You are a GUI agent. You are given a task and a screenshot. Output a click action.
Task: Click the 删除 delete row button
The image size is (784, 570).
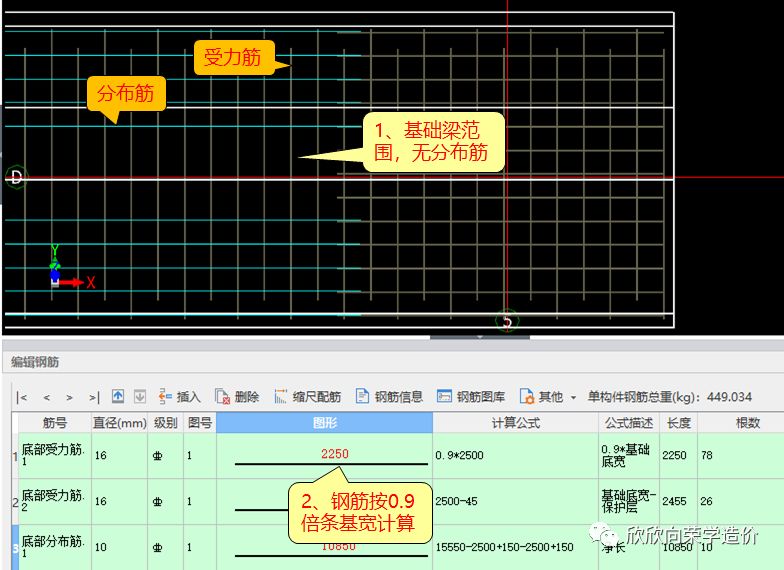[x=237, y=396]
